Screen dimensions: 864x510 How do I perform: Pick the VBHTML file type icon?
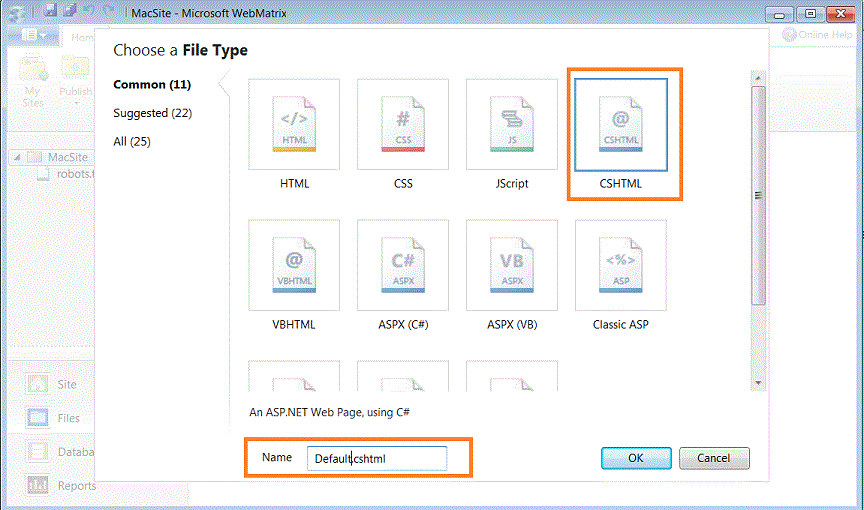[294, 265]
